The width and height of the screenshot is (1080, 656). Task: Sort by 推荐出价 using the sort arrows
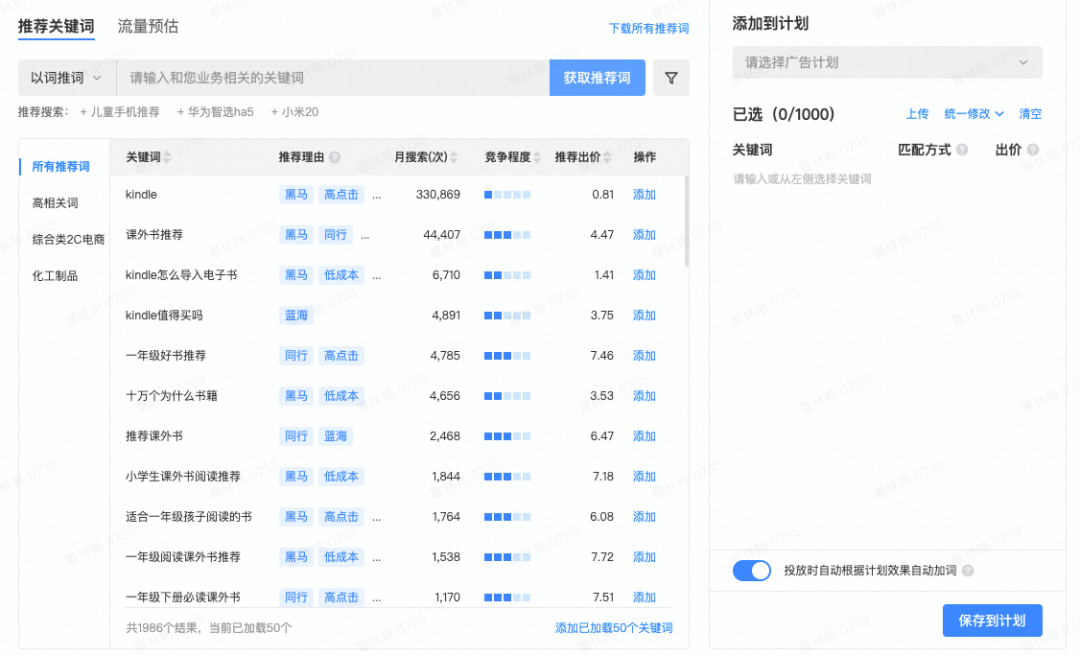coord(608,158)
